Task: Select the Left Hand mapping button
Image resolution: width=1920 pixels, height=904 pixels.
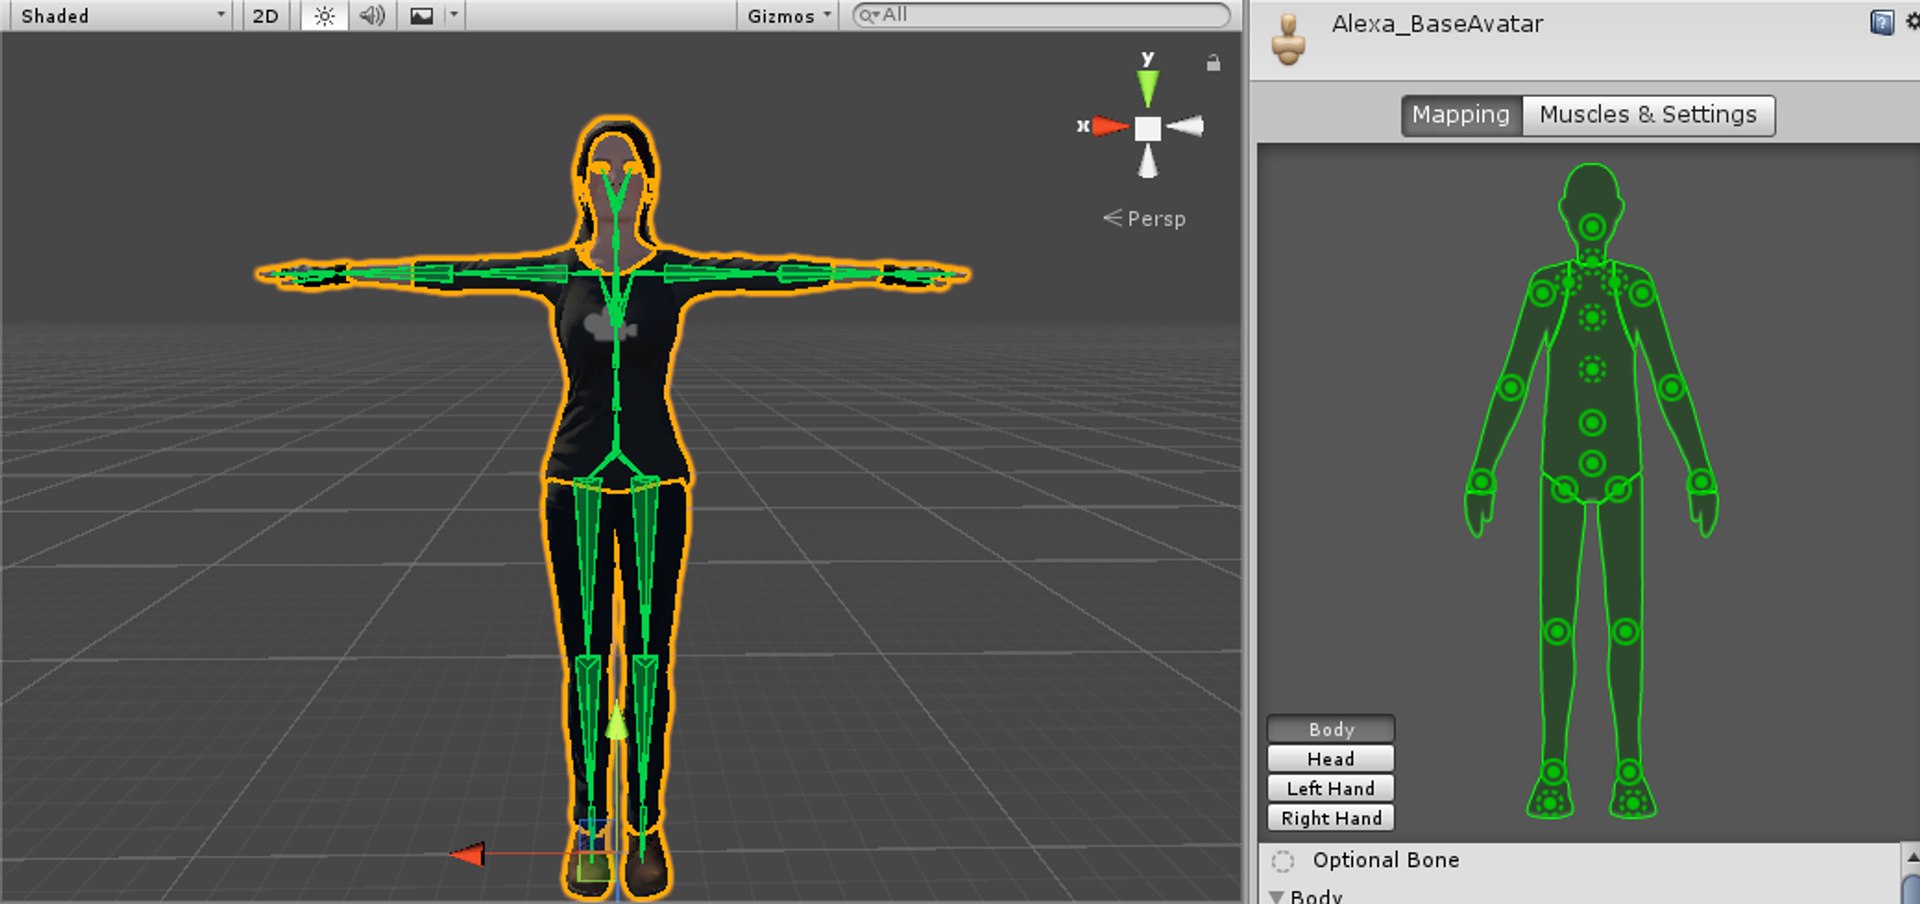Action: [x=1331, y=788]
